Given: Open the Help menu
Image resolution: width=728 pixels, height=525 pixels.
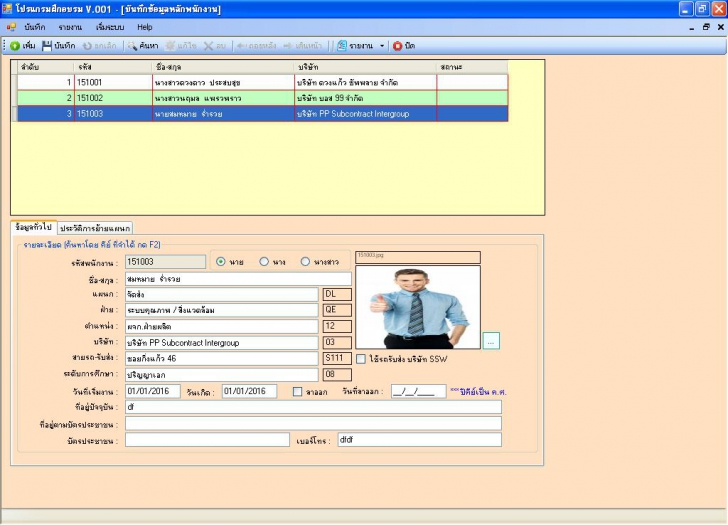Looking at the screenshot, I should click(x=145, y=26).
